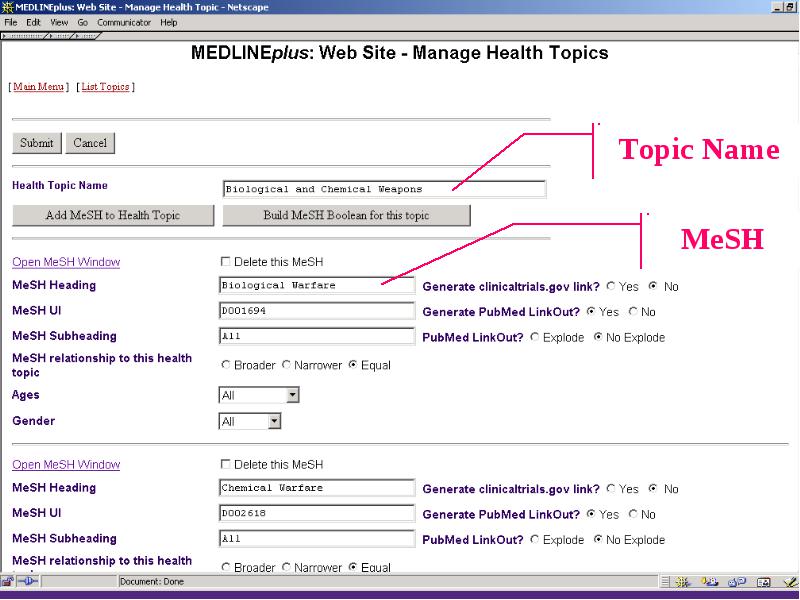Select Narrower relationship for Chemical Warfare
The height and width of the screenshot is (600, 800).
click(x=286, y=567)
